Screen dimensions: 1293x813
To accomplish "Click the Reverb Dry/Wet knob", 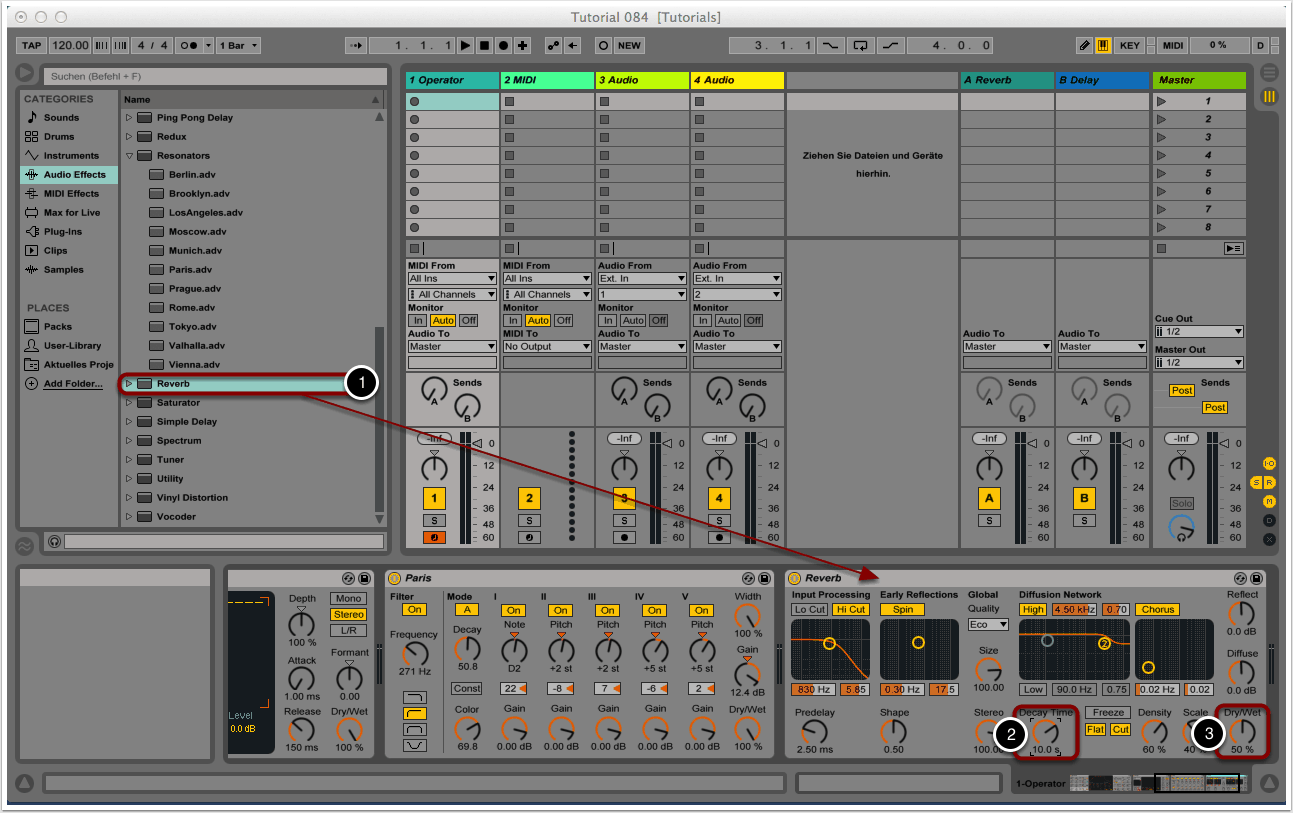I will click(1242, 731).
